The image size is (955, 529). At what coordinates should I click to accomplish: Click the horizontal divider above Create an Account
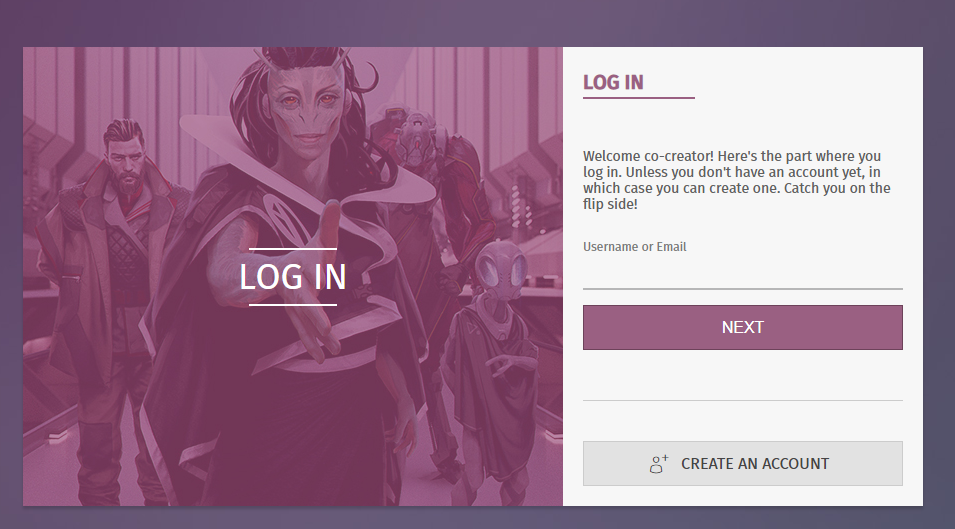(742, 400)
